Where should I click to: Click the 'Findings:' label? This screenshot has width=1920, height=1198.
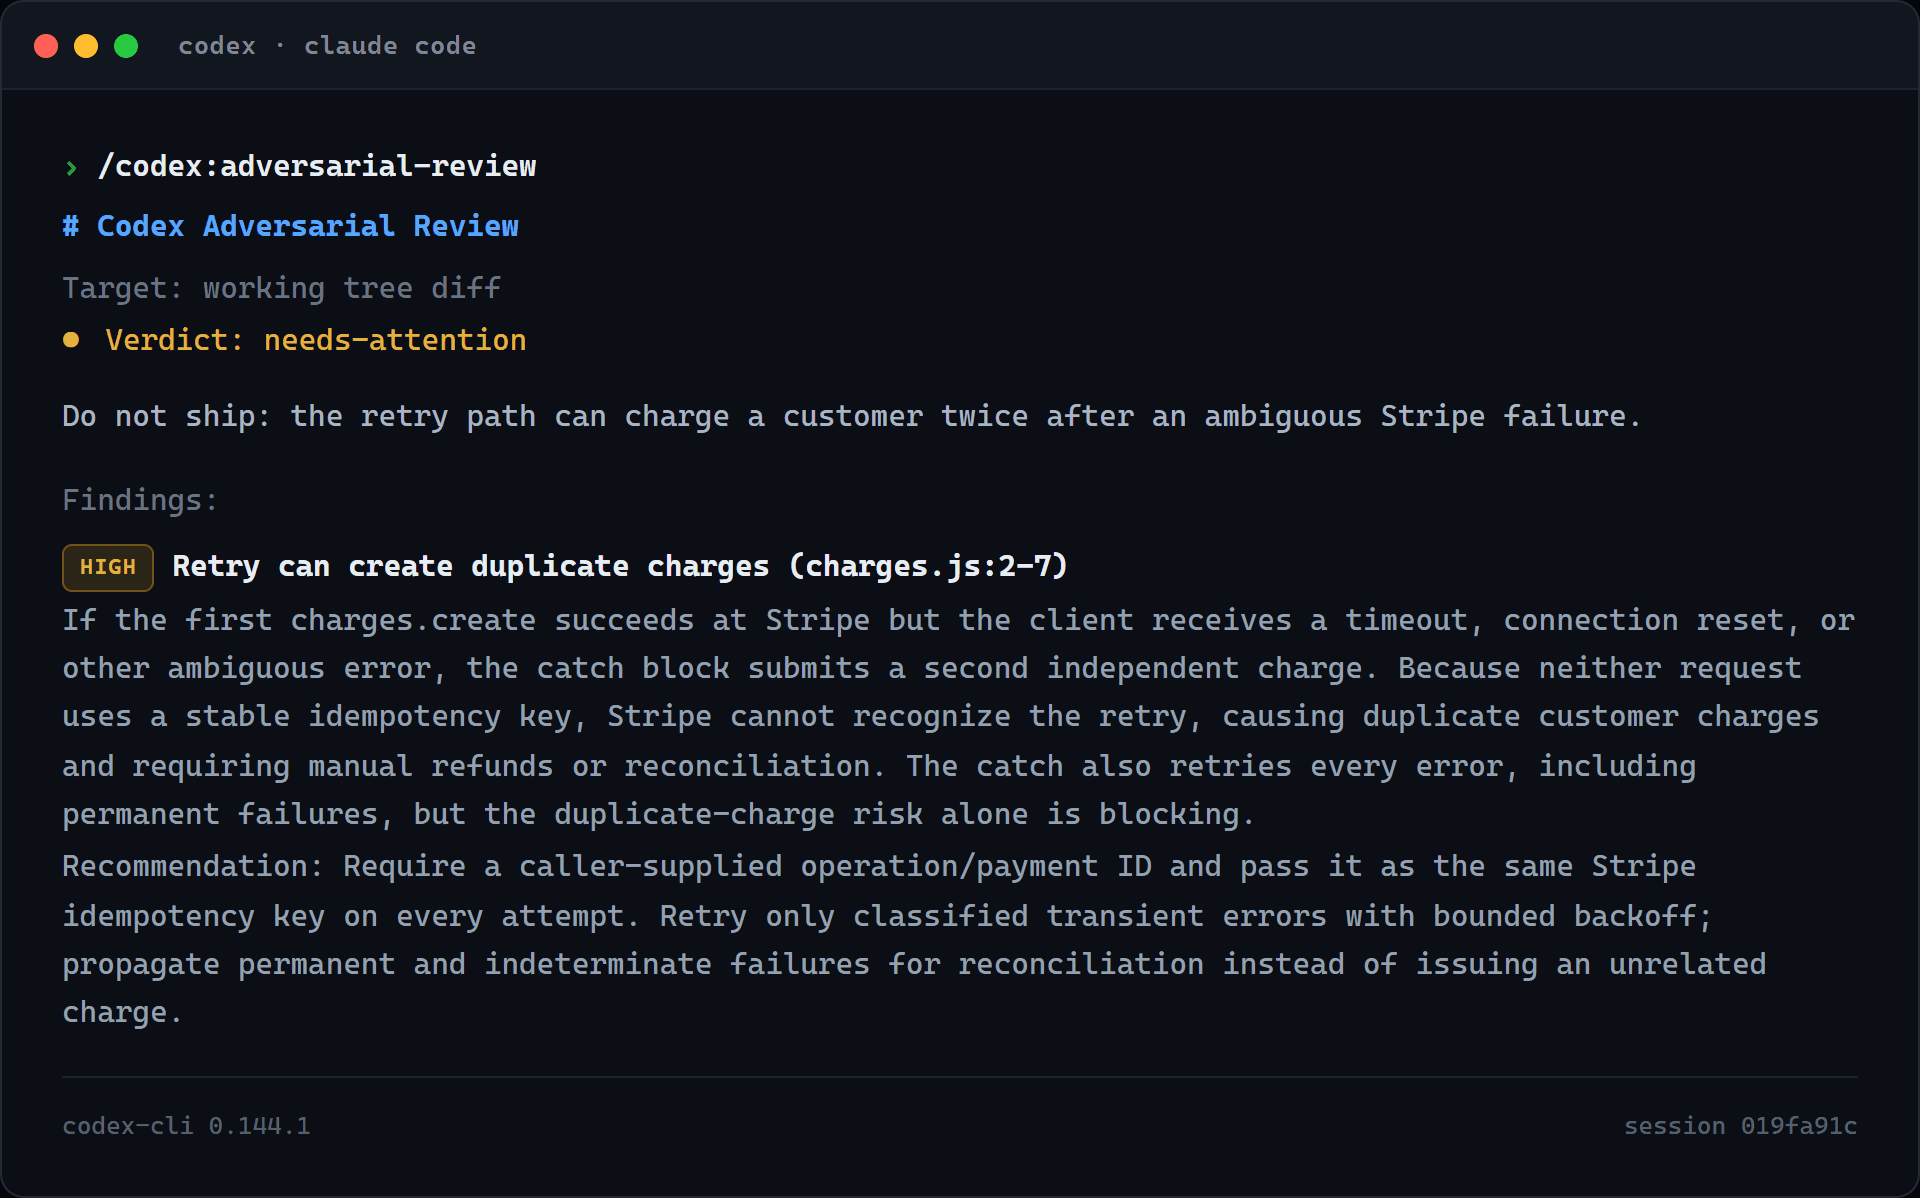[x=140, y=500]
